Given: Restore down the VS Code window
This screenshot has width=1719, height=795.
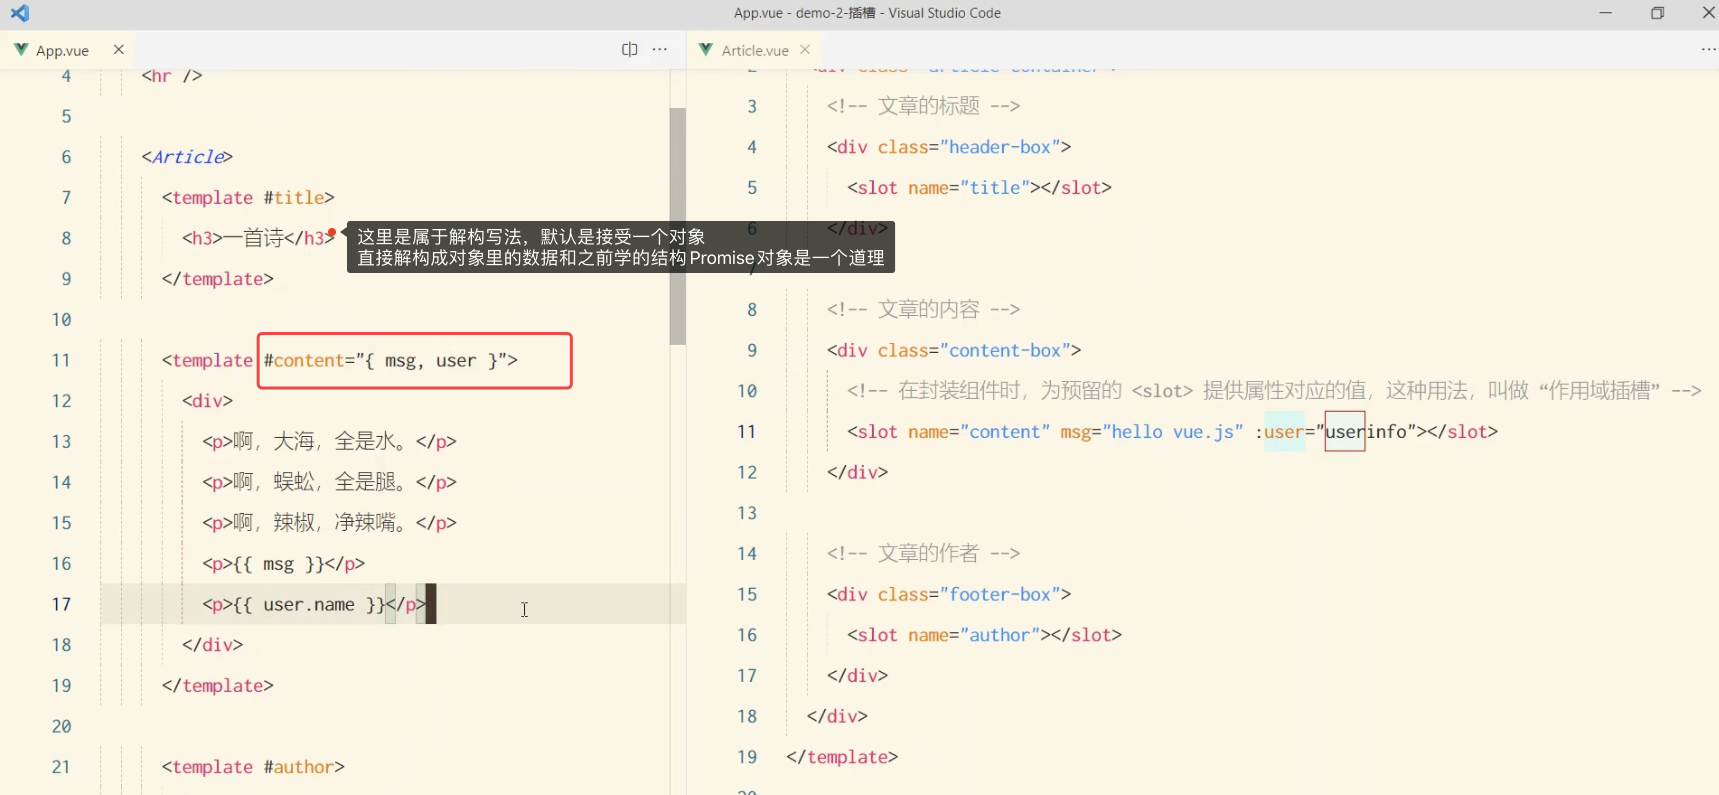Looking at the screenshot, I should [1657, 13].
